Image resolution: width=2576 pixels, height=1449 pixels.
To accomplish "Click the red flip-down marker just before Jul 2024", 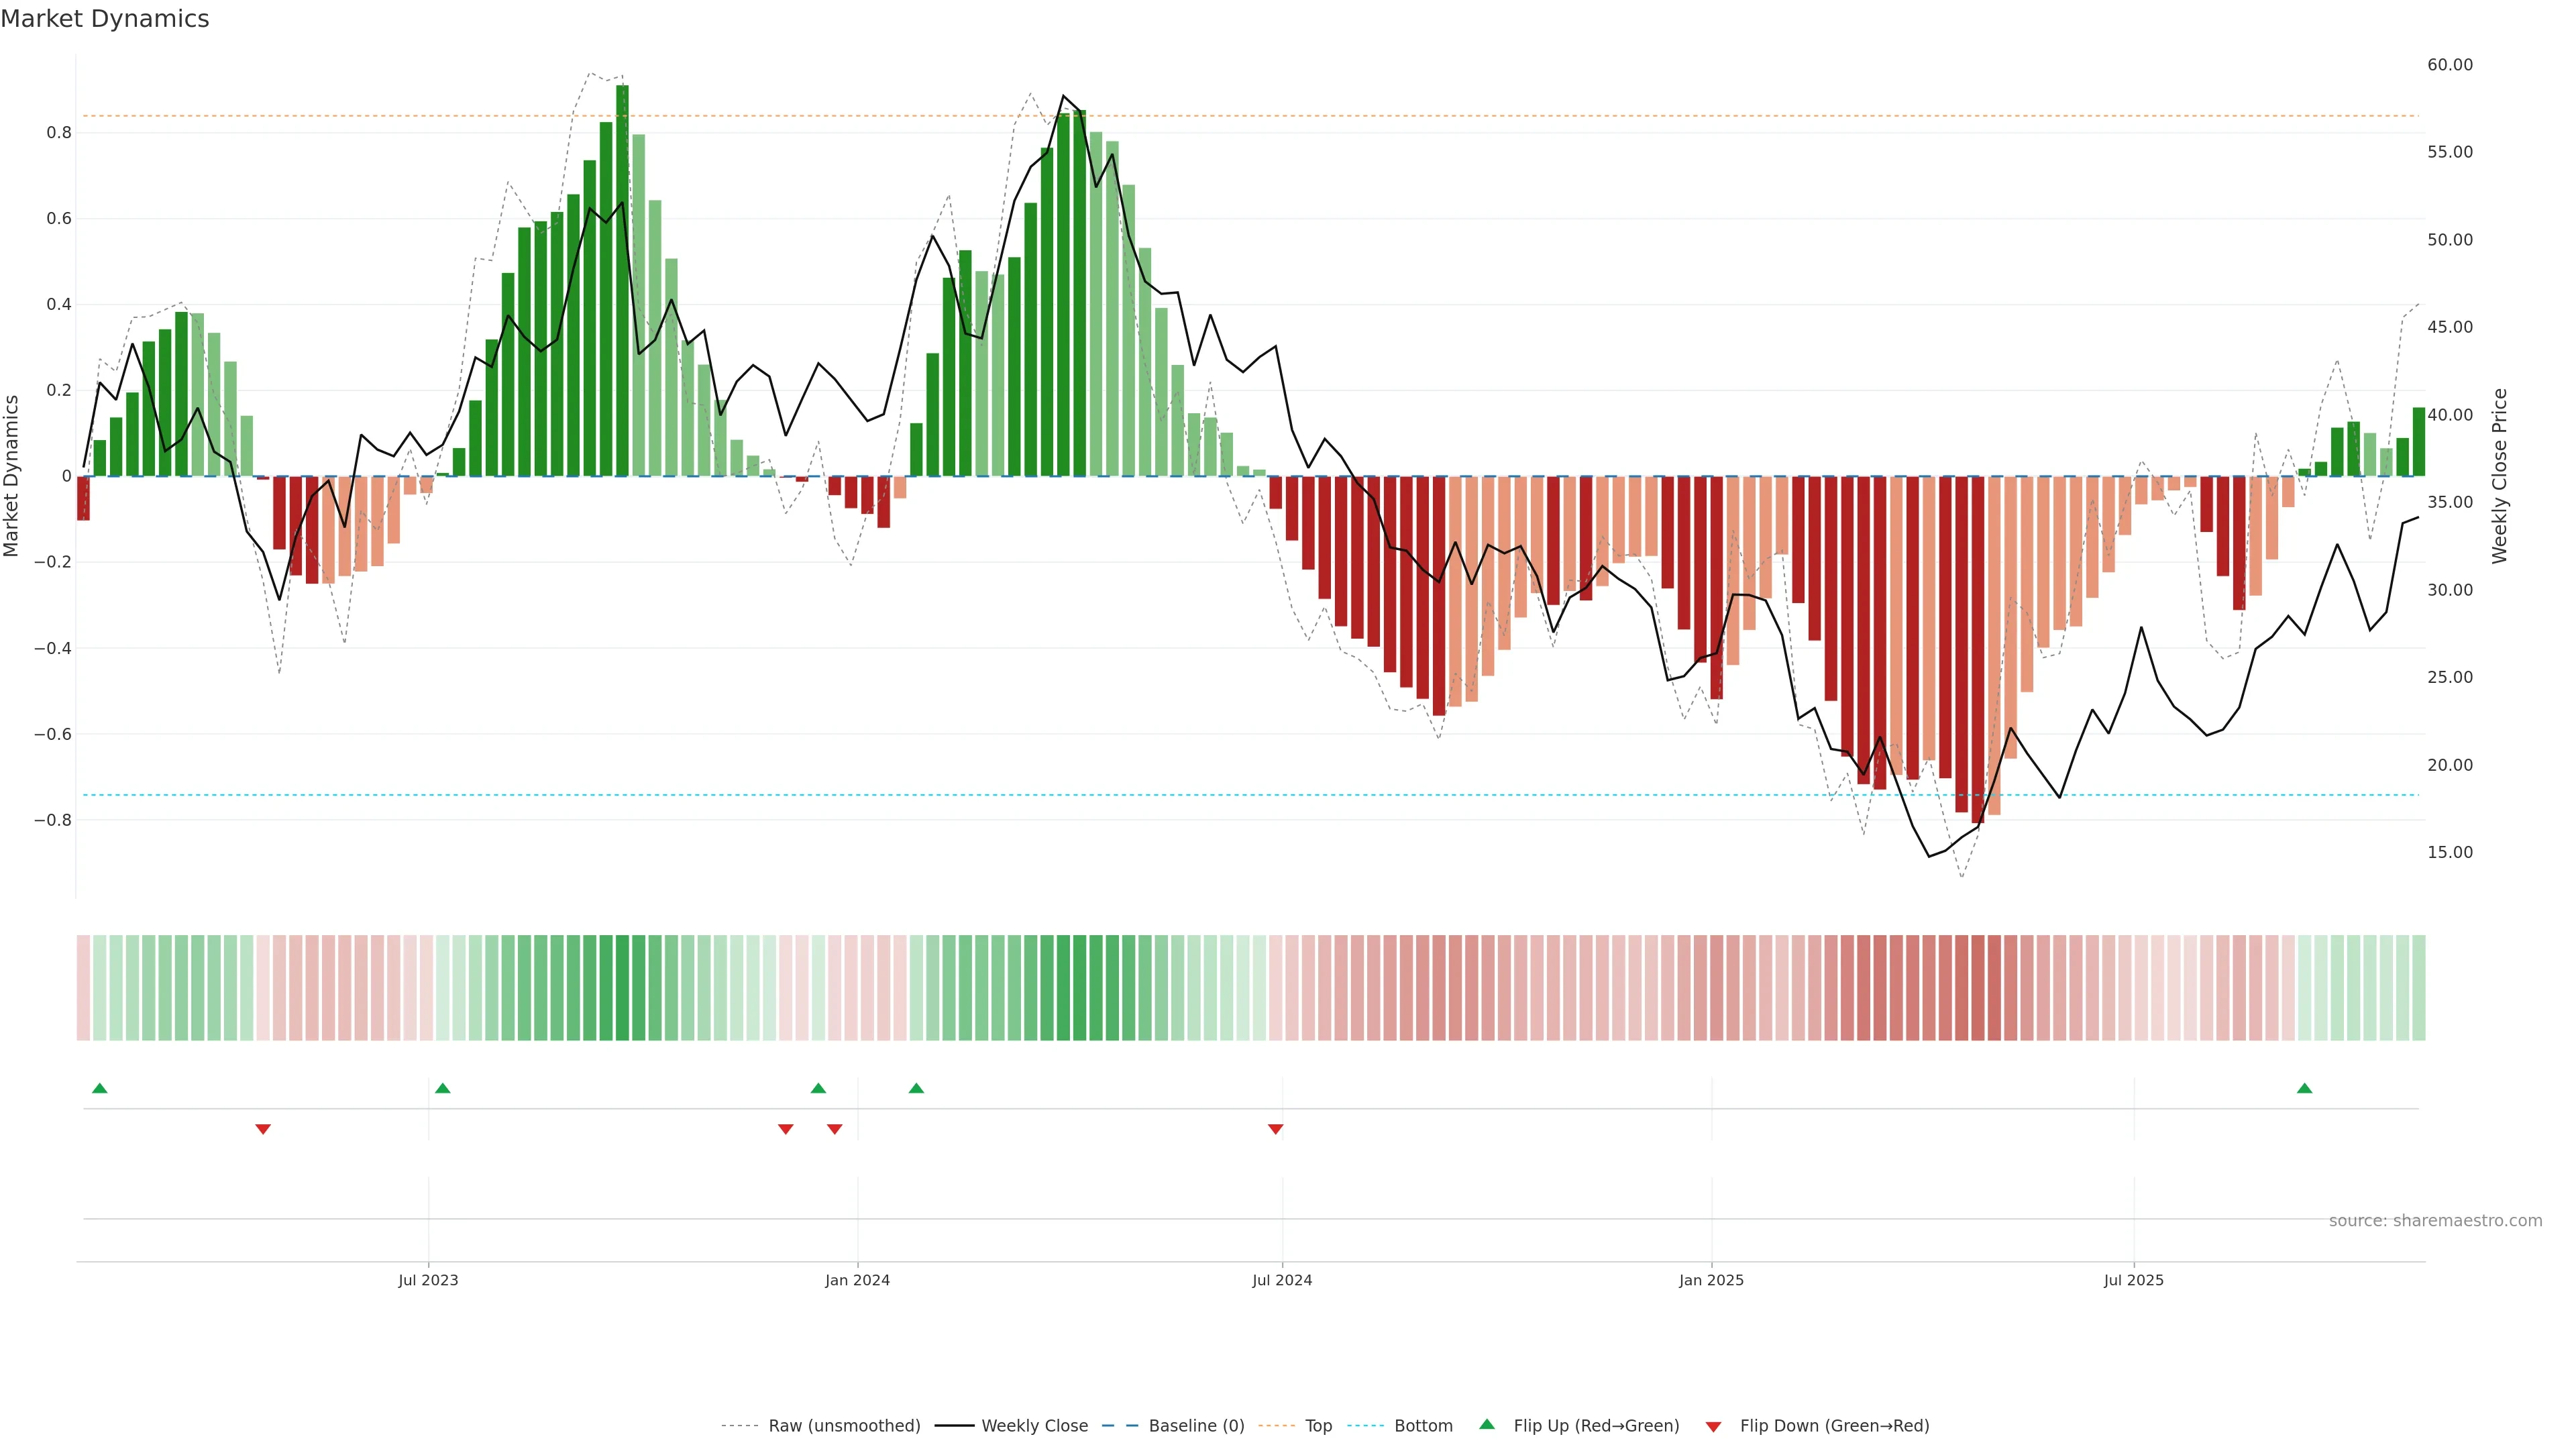I will pyautogui.click(x=1275, y=1129).
